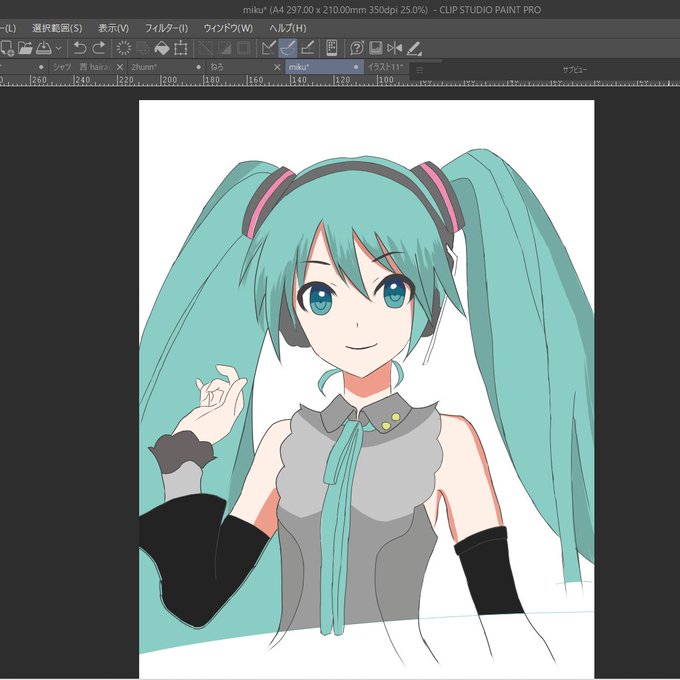Click the サブビュー panel title

pyautogui.click(x=575, y=69)
